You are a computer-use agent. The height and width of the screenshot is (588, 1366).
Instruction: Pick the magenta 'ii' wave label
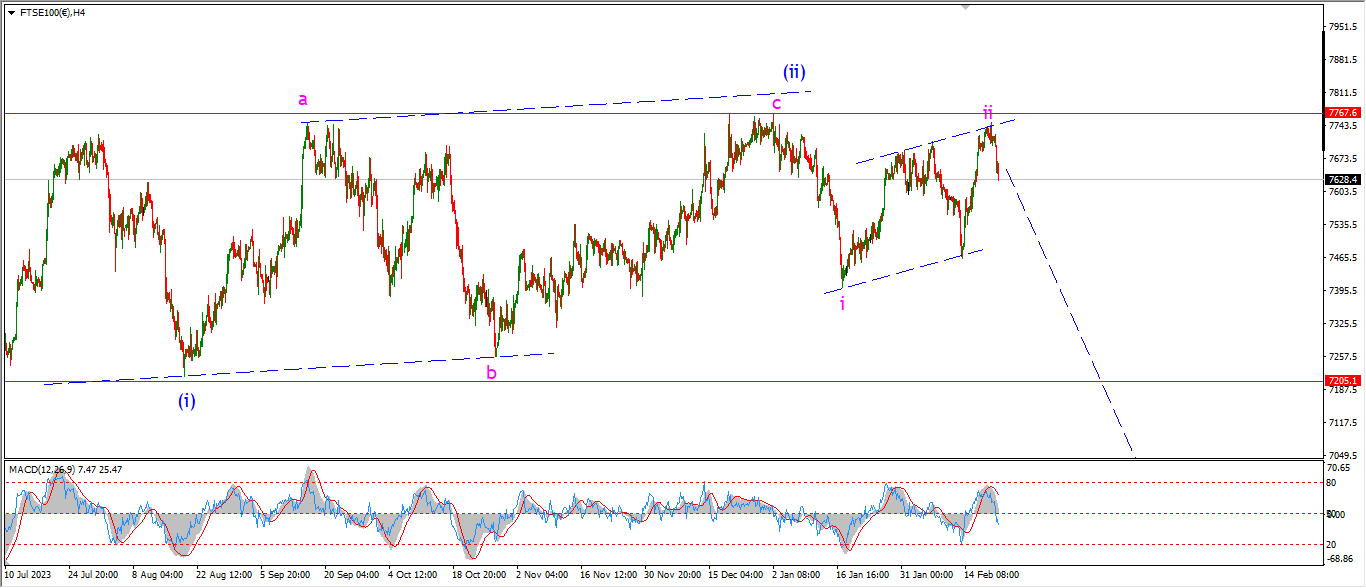[x=987, y=112]
